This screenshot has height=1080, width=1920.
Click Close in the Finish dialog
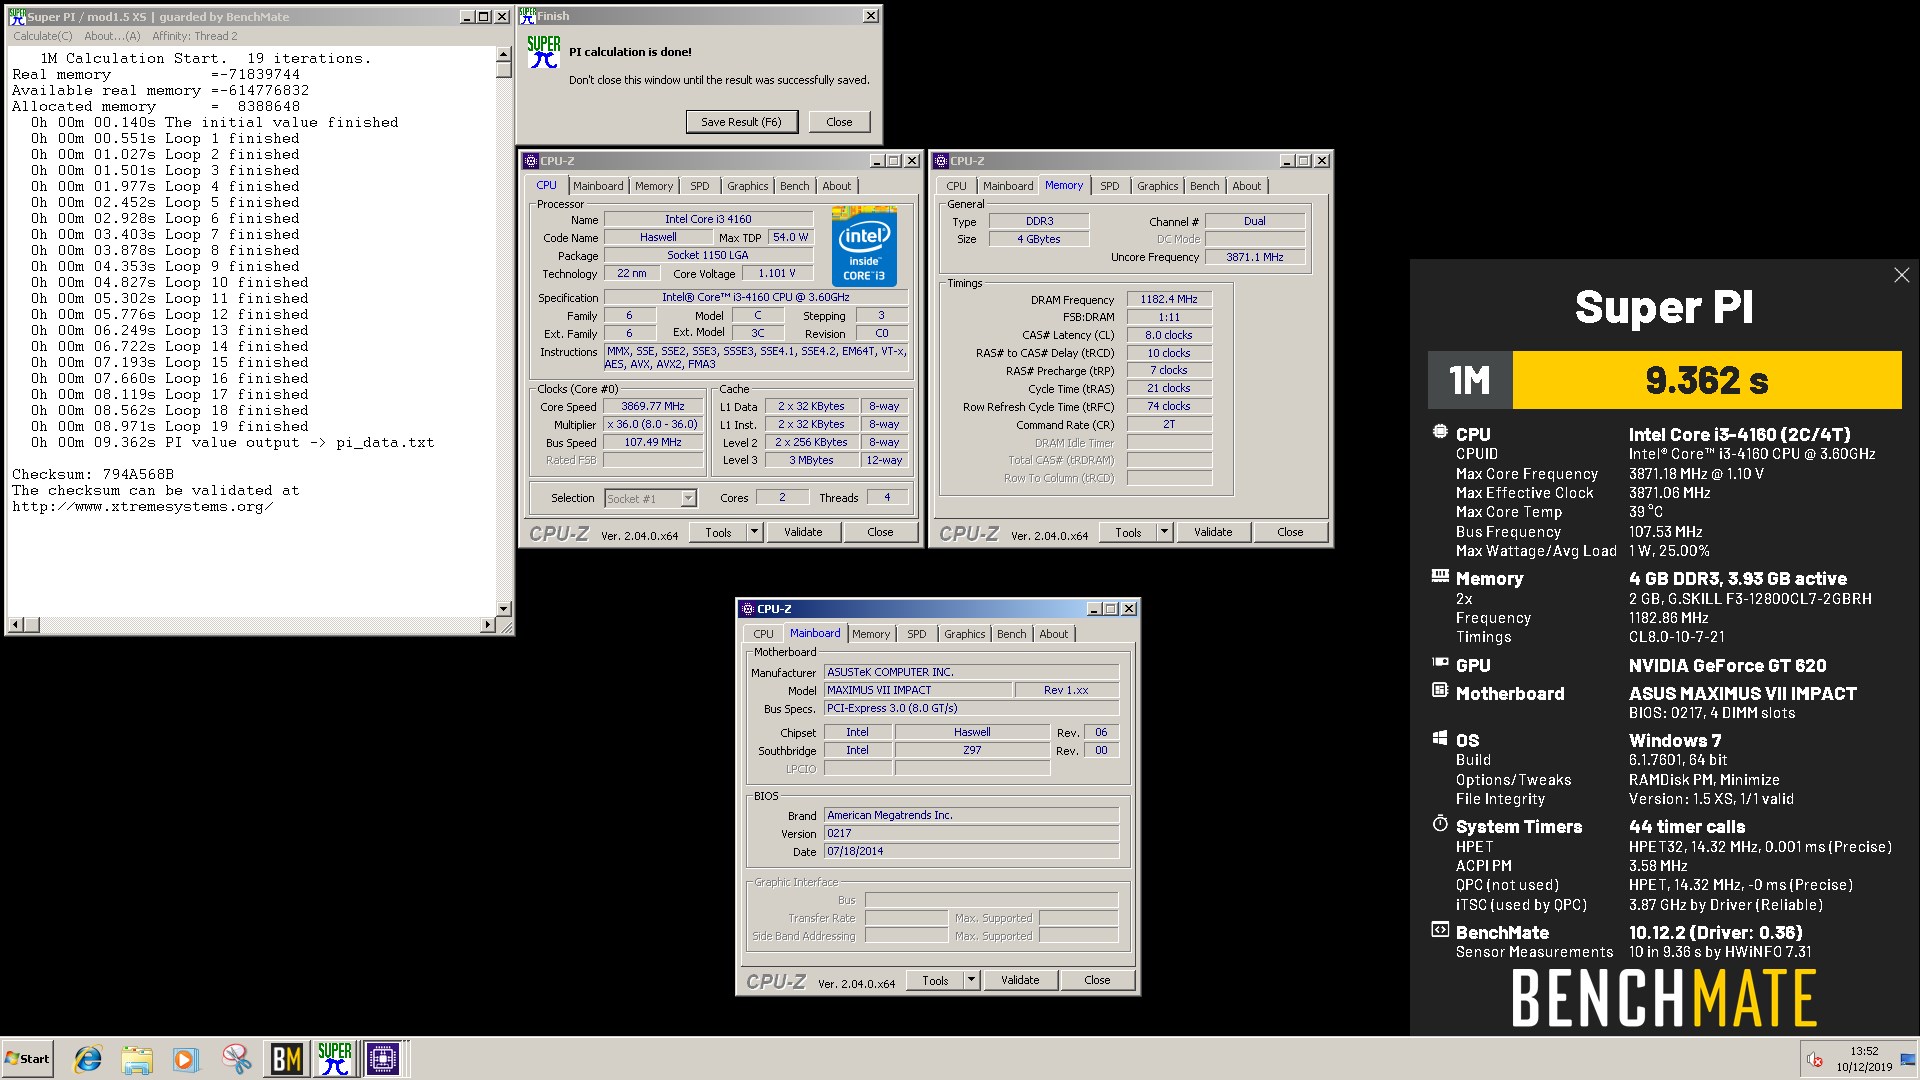[839, 122]
